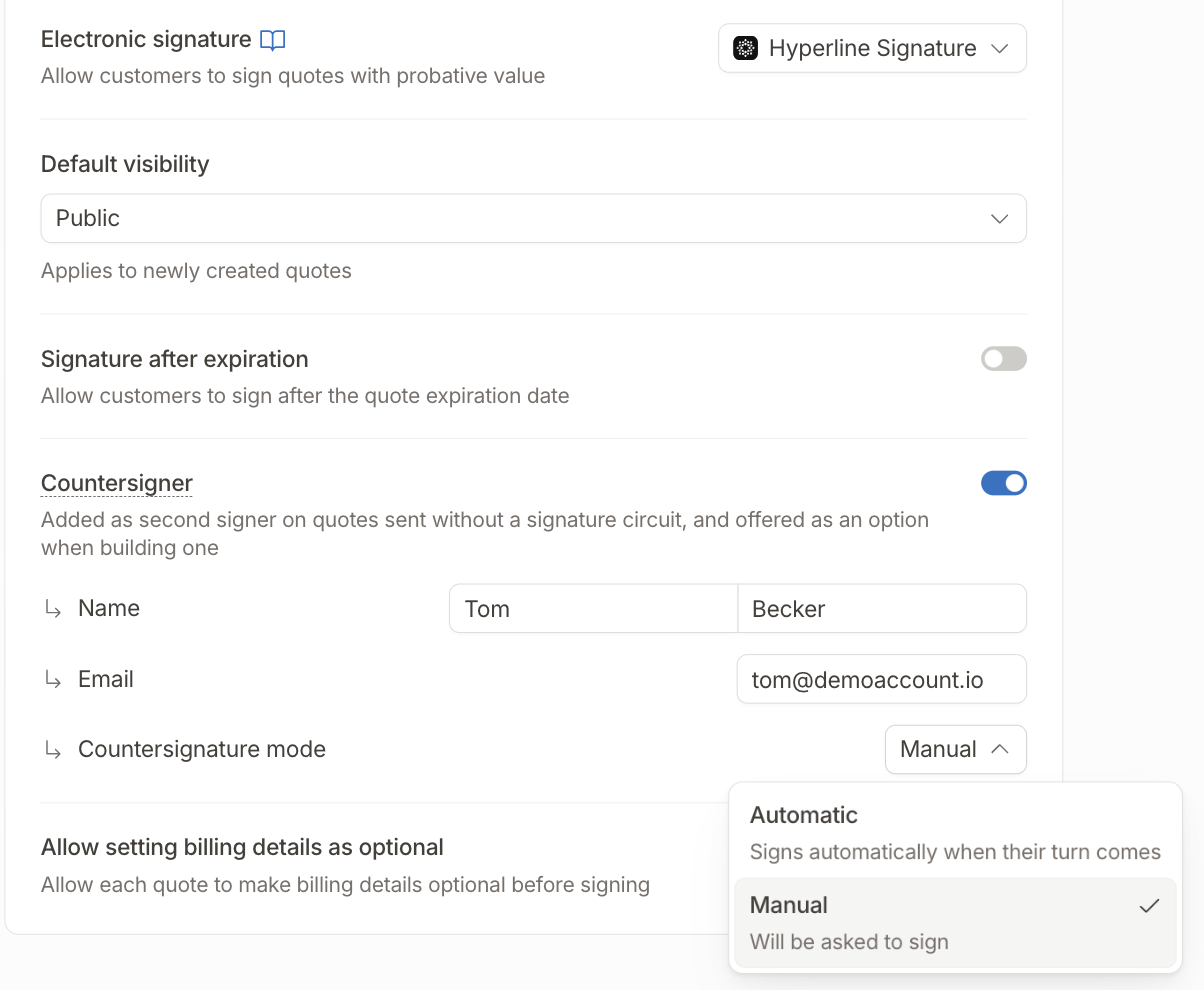Click the Countersignature mode label
The width and height of the screenshot is (1204, 990).
[x=202, y=749]
